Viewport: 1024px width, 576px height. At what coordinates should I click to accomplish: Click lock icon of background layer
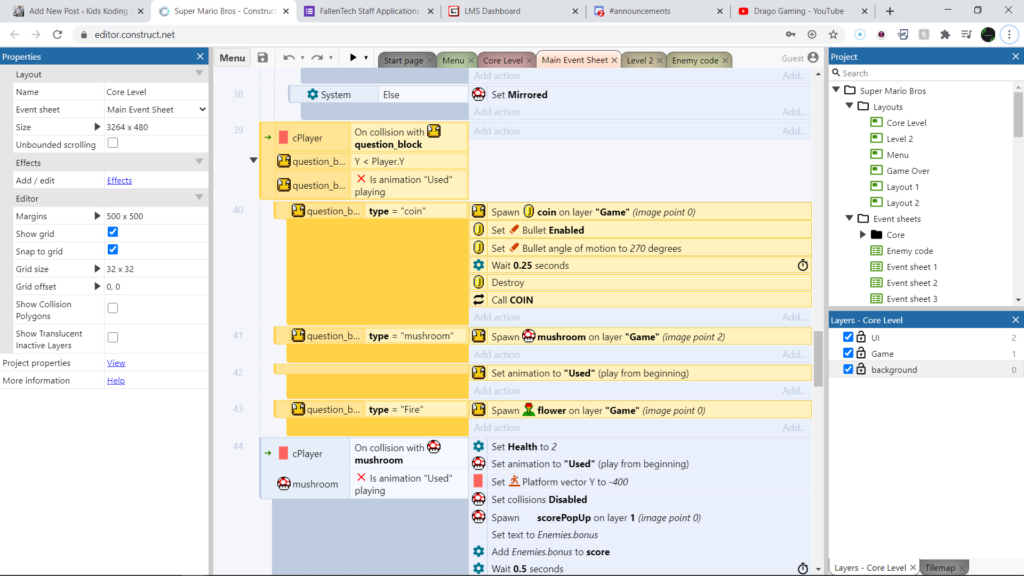coord(861,369)
